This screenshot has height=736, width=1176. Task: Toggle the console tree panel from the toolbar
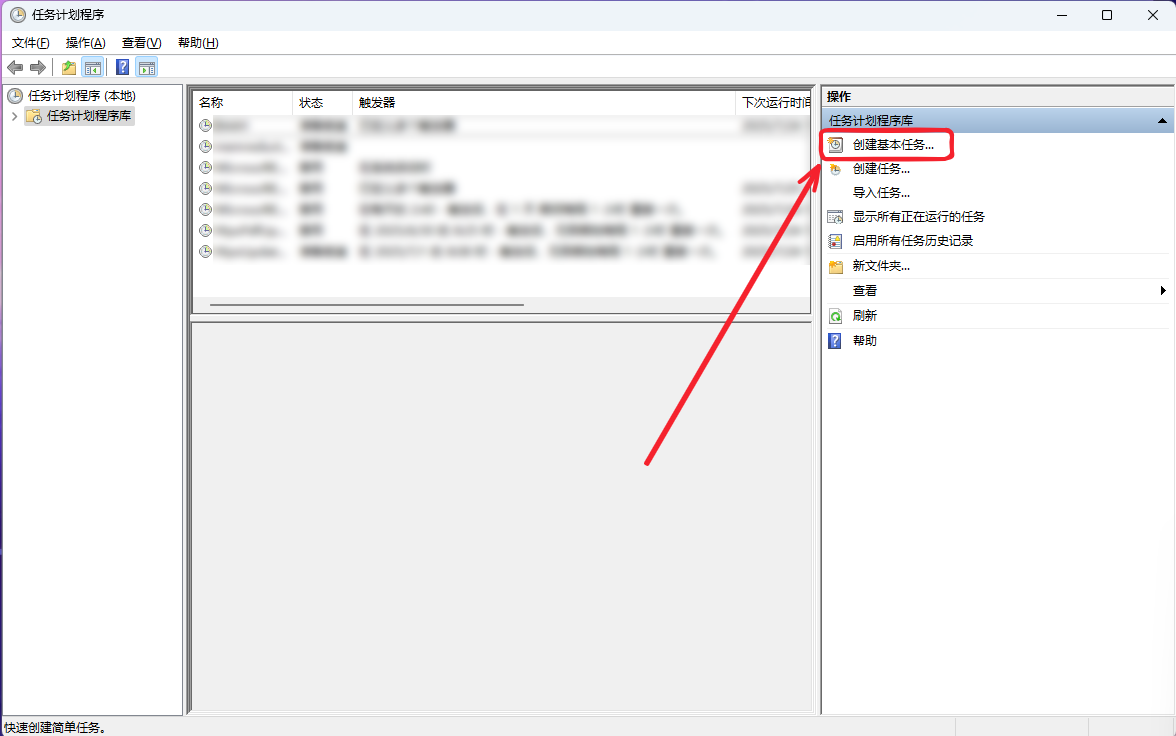pyautogui.click(x=91, y=66)
